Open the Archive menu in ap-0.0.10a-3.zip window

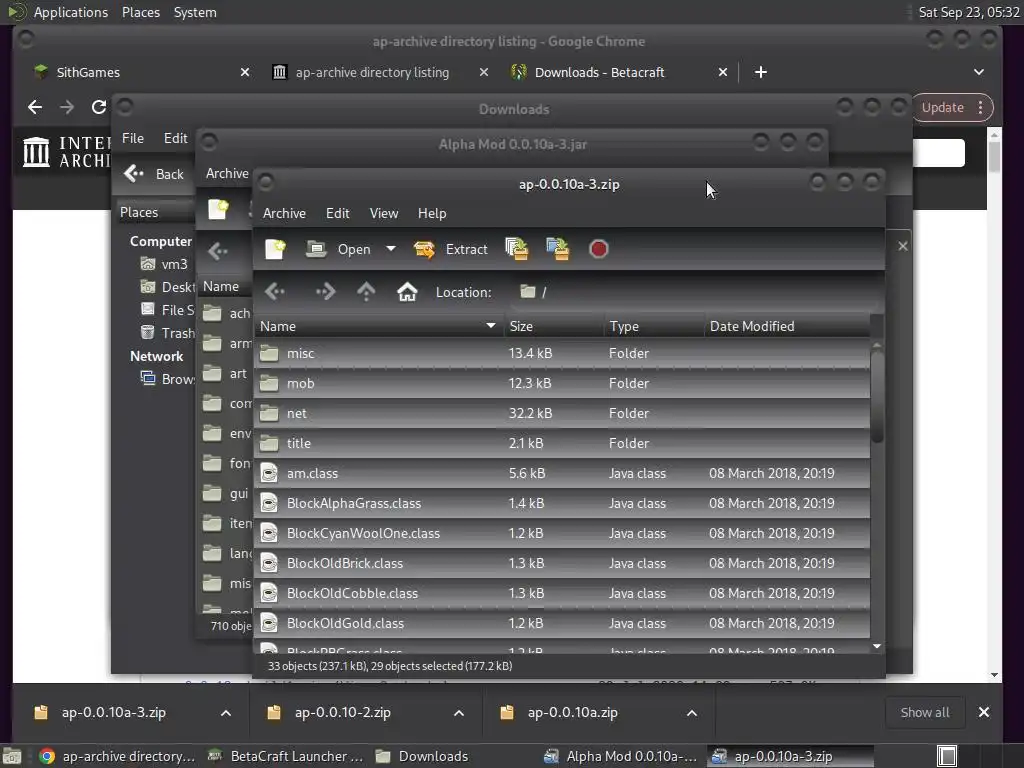[284, 213]
